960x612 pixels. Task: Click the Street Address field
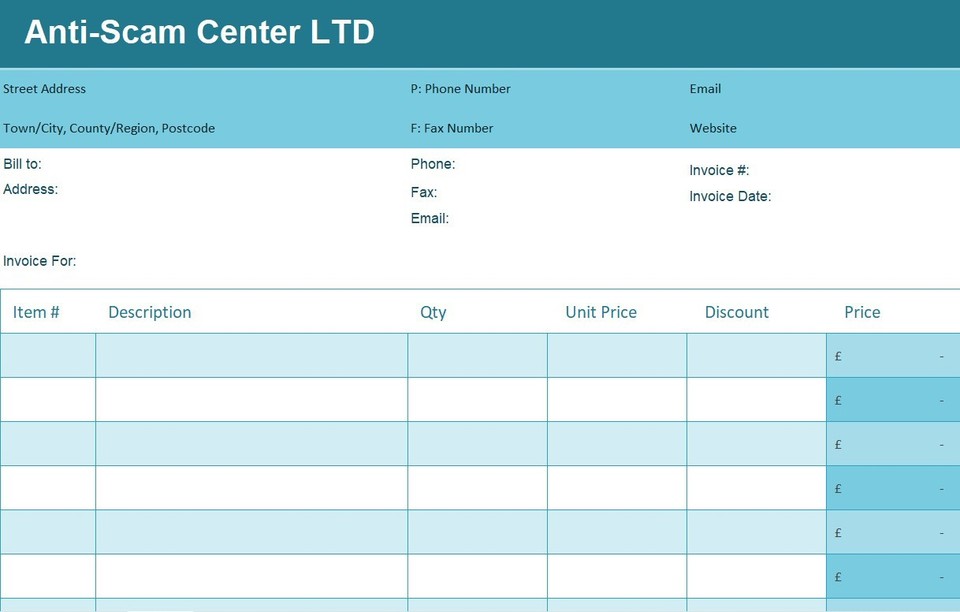(x=44, y=89)
